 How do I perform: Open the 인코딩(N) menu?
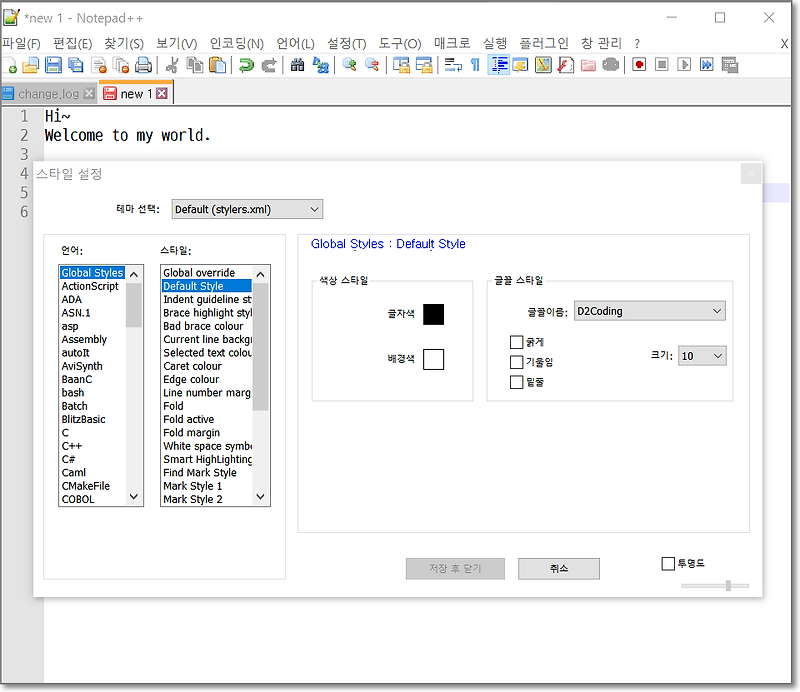tap(237, 43)
